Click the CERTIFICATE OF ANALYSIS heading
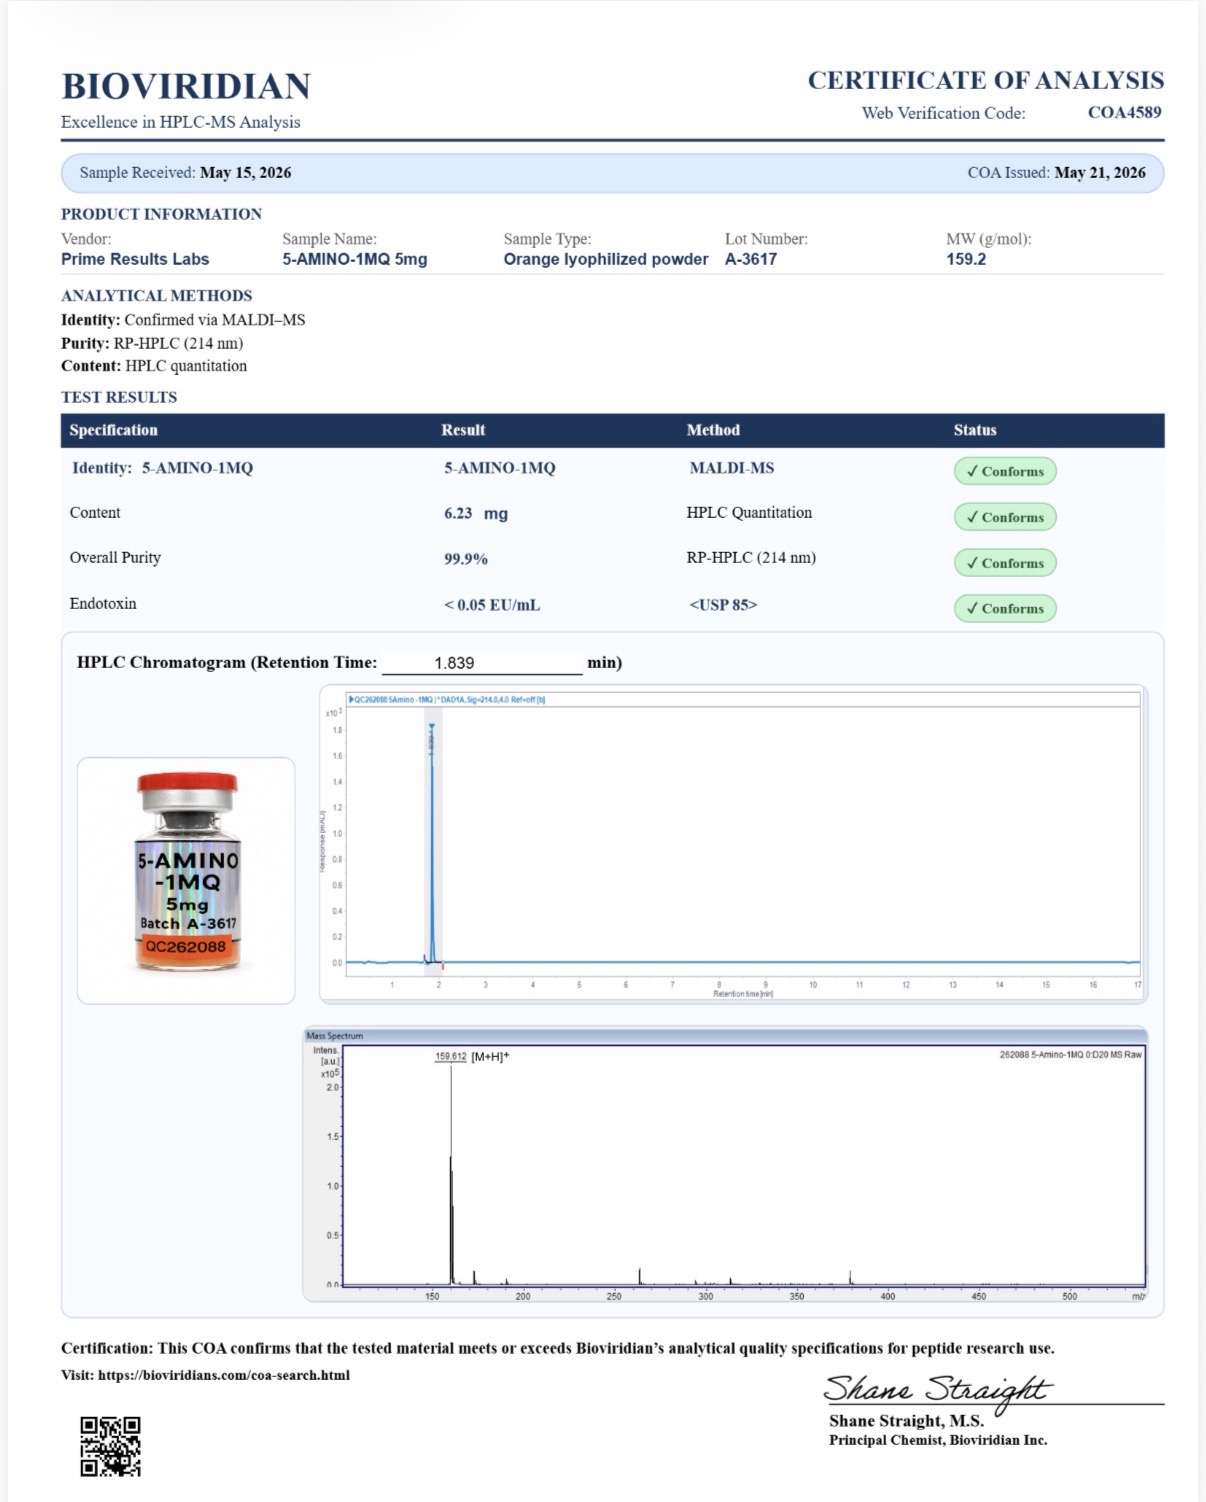Image resolution: width=1206 pixels, height=1502 pixels. tap(986, 80)
